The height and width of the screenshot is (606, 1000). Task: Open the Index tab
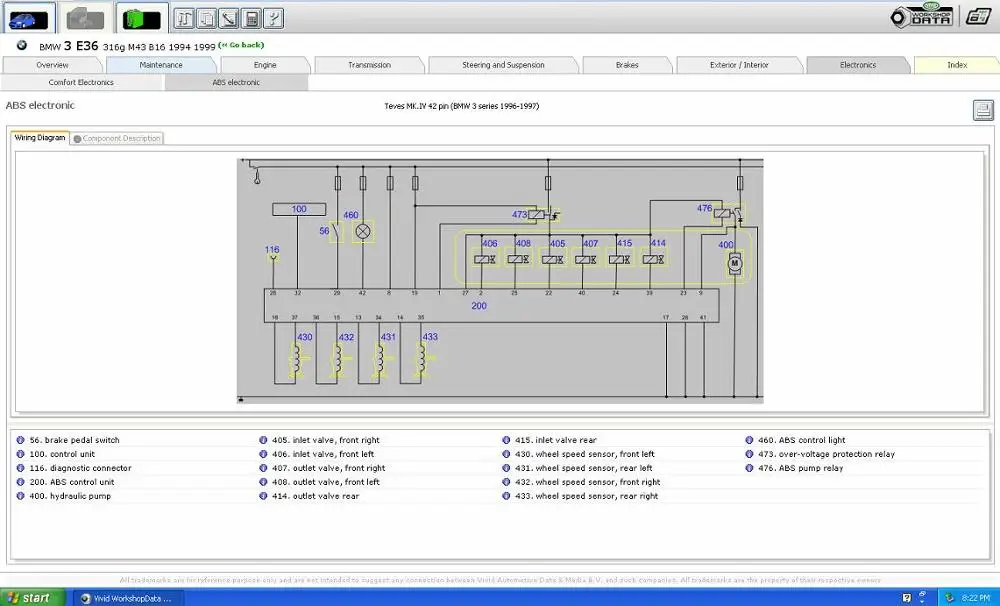coord(957,65)
